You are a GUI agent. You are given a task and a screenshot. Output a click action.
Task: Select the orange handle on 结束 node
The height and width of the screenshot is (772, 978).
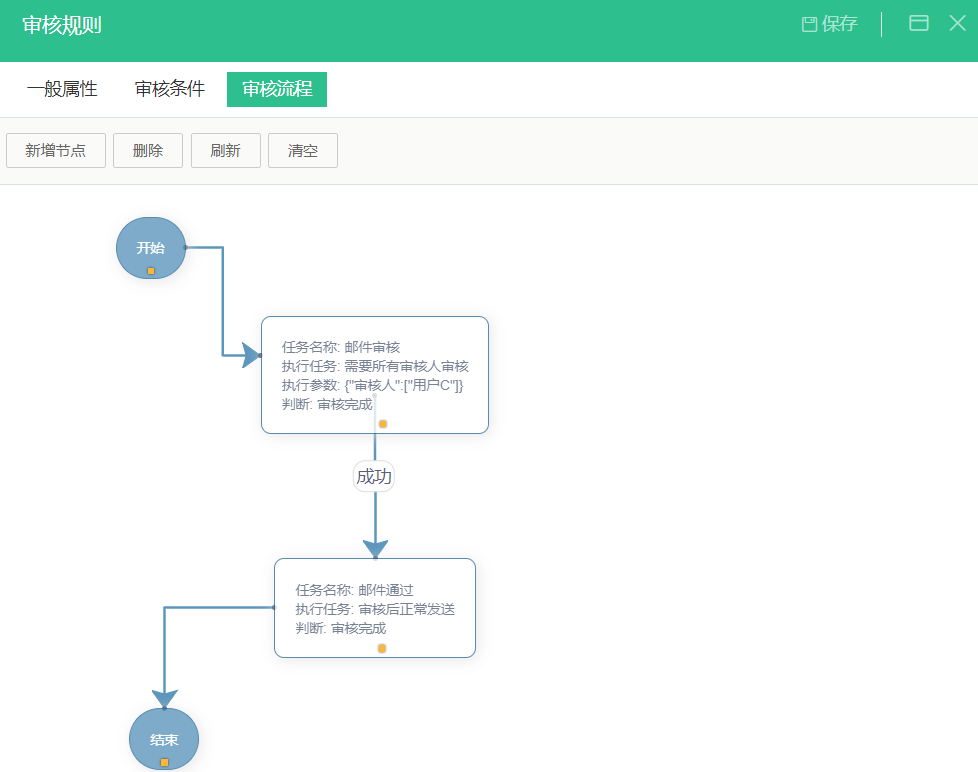click(164, 762)
